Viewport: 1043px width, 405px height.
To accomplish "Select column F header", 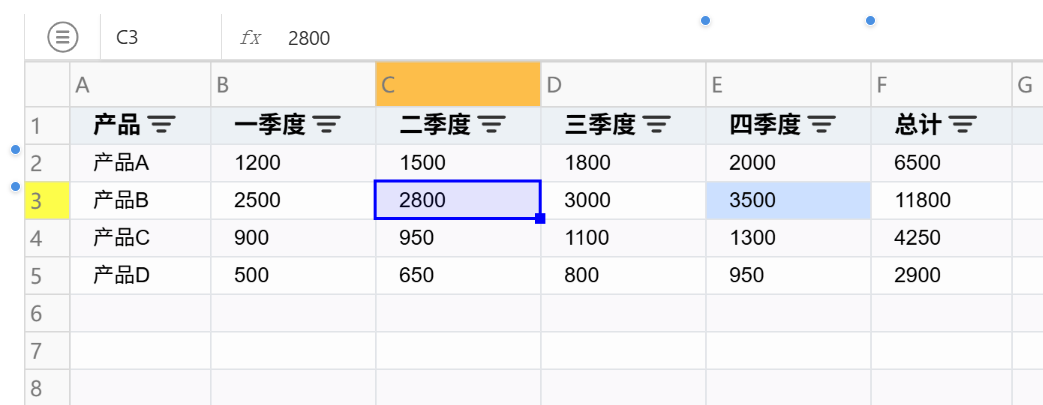I will coord(940,86).
